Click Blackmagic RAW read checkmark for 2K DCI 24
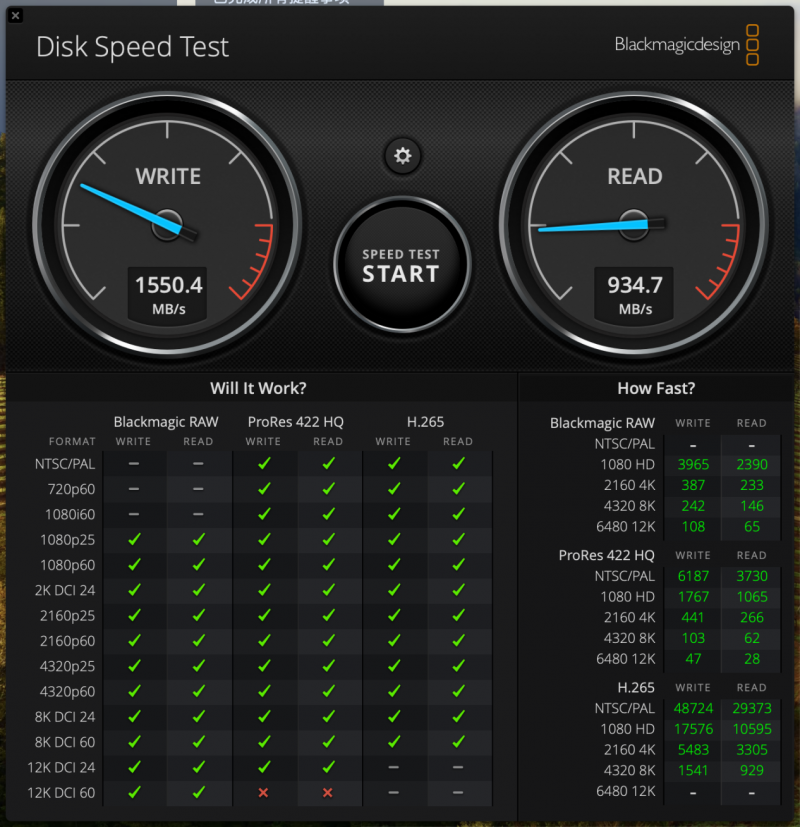 point(199,590)
